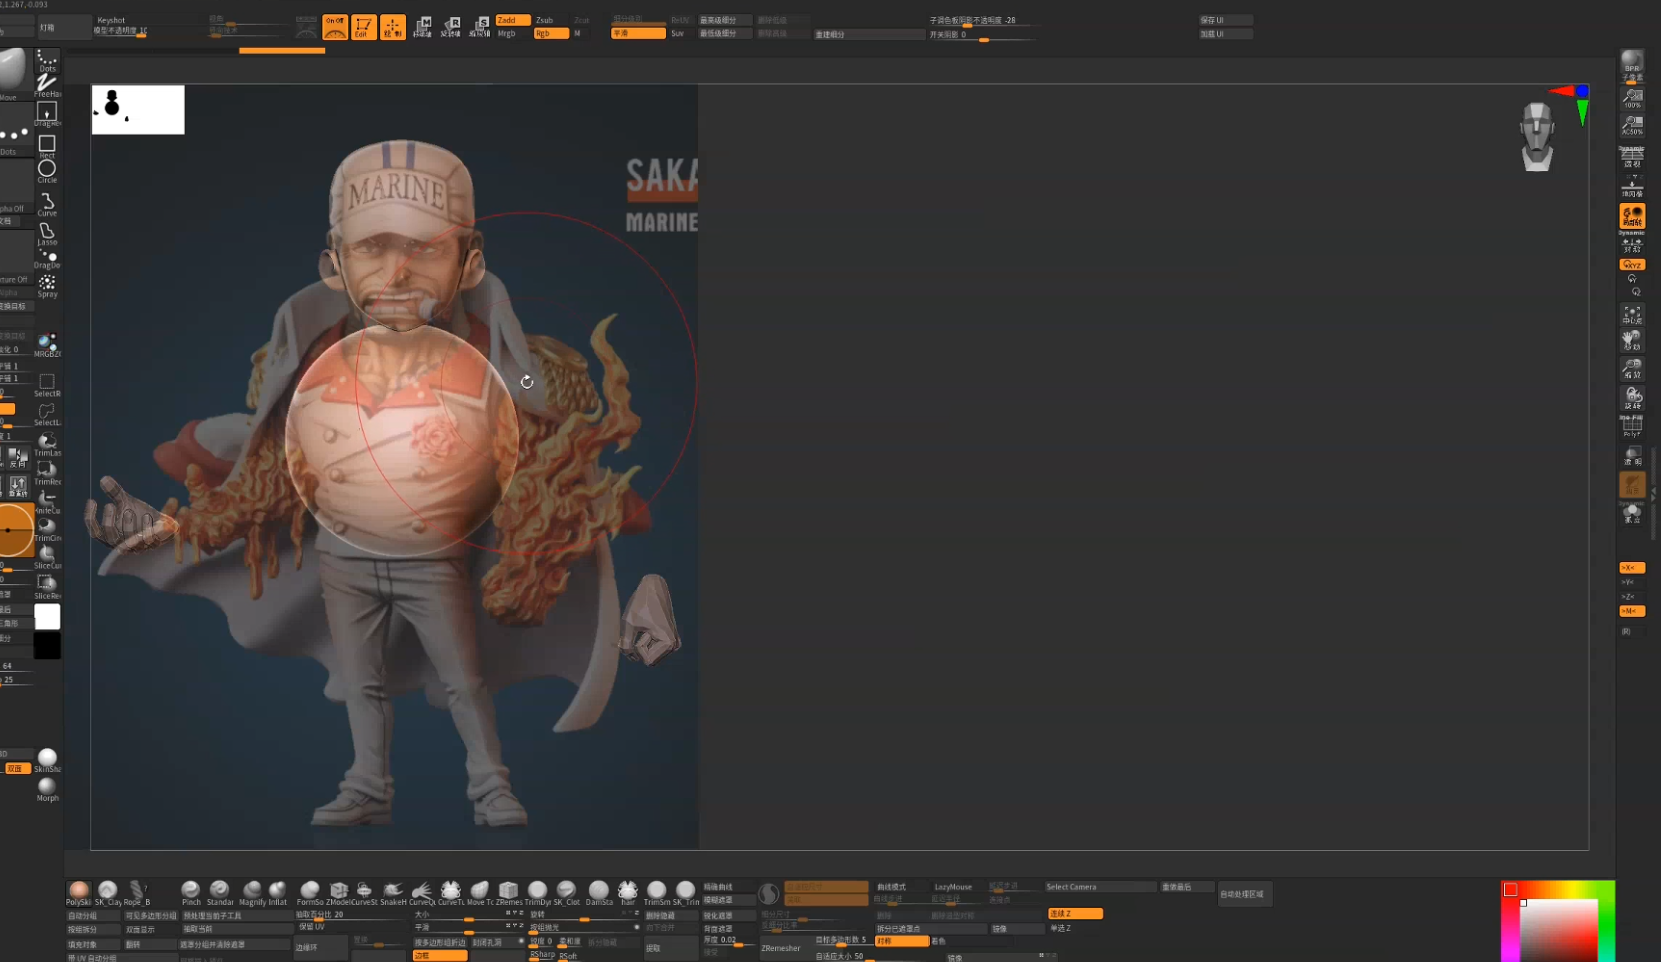Switch to Zsub mode
Screen dimensions: 1661x962
(x=545, y=20)
